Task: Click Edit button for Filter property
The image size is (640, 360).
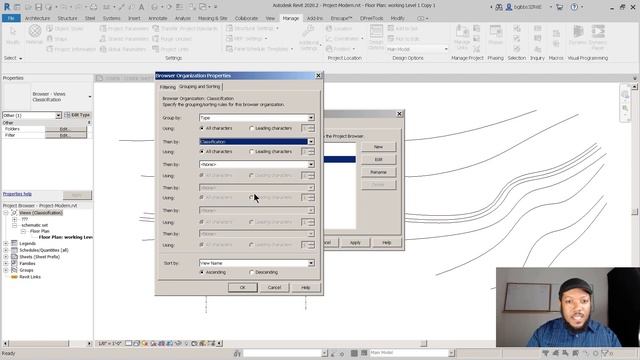Action: (66, 135)
